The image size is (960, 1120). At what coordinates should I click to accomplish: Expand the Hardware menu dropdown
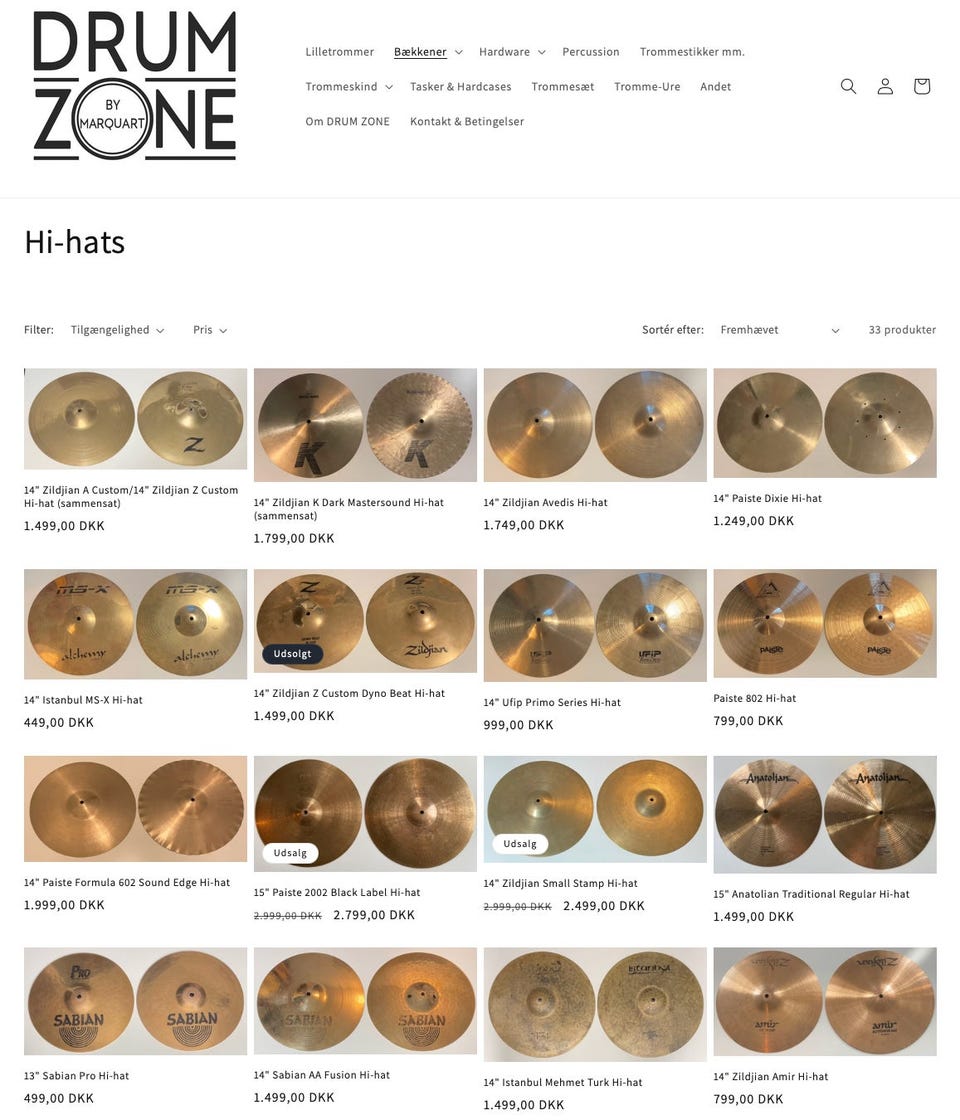[x=512, y=51]
